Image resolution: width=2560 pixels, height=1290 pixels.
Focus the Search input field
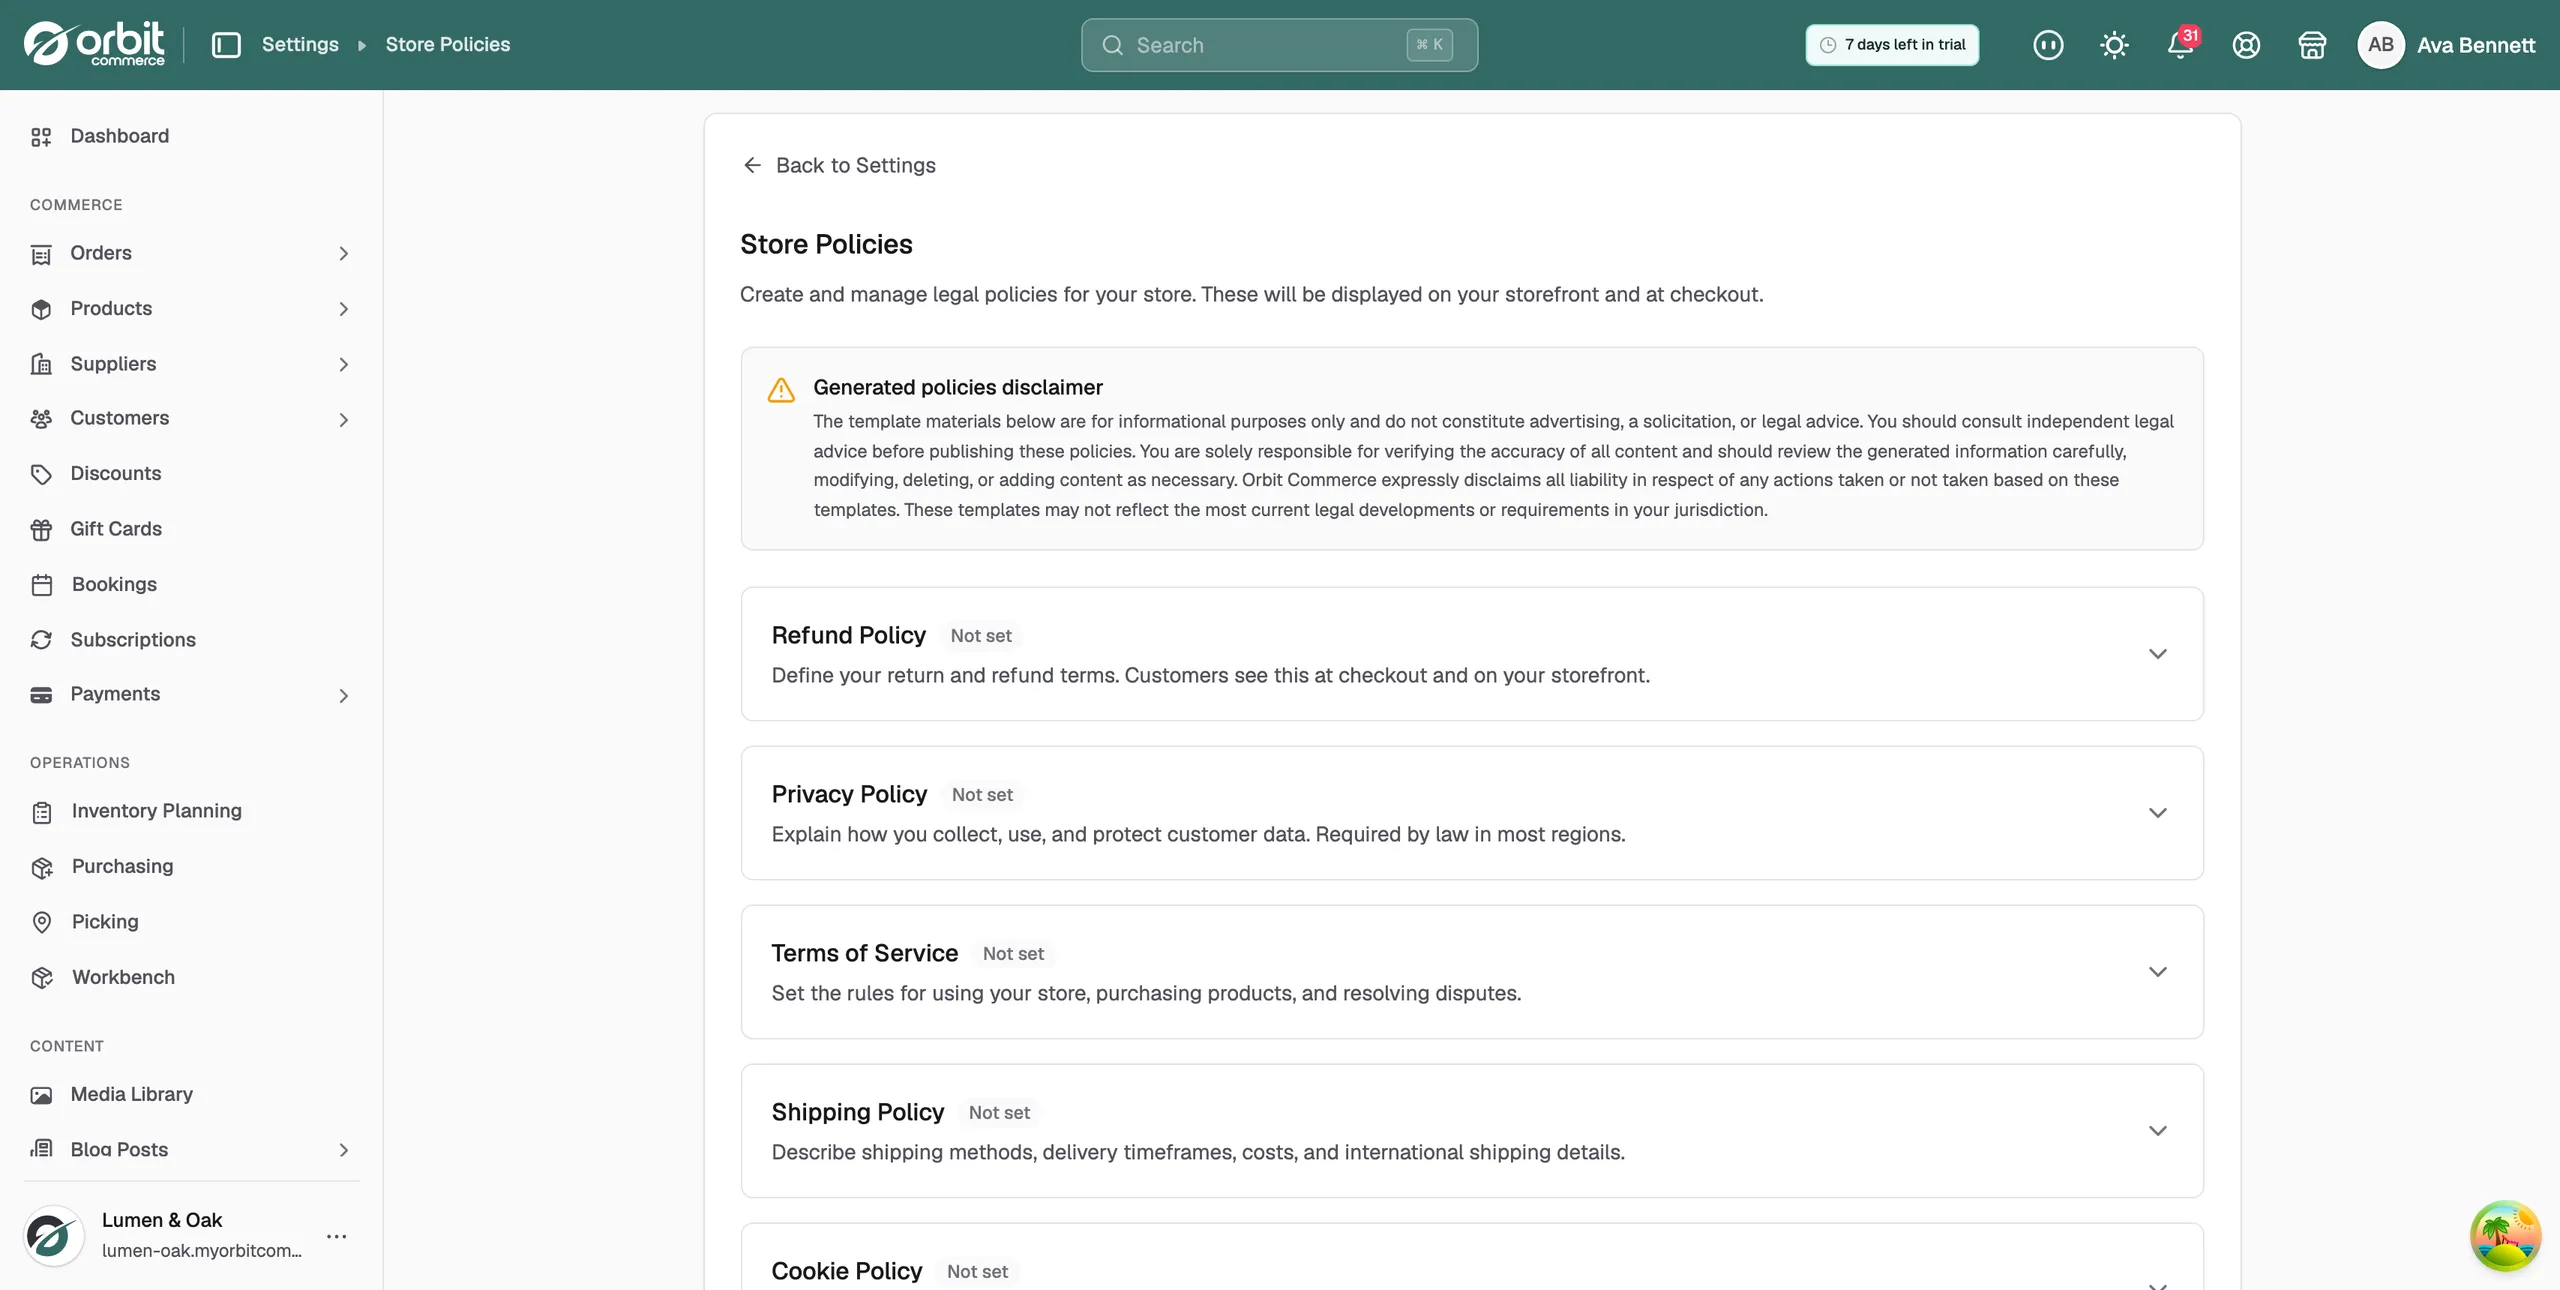pyautogui.click(x=1279, y=45)
